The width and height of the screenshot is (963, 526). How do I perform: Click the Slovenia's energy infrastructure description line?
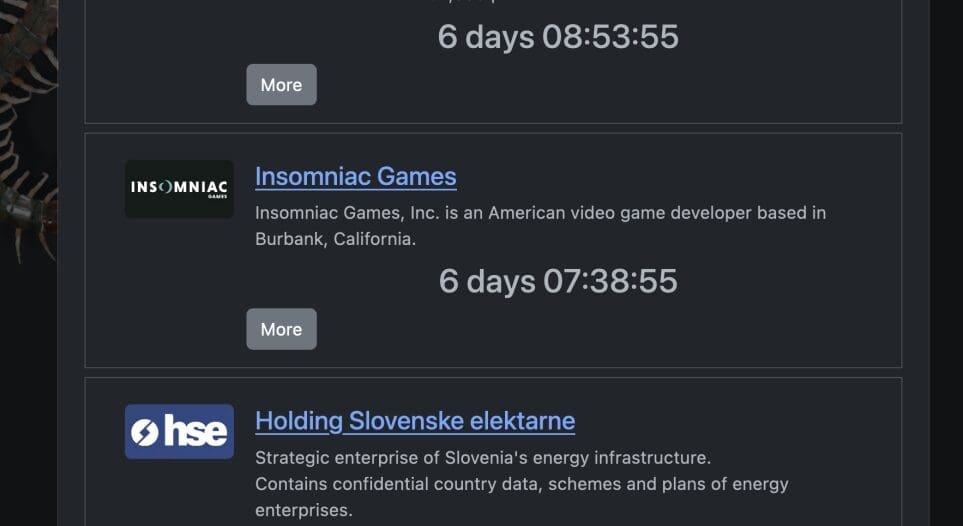pos(482,458)
